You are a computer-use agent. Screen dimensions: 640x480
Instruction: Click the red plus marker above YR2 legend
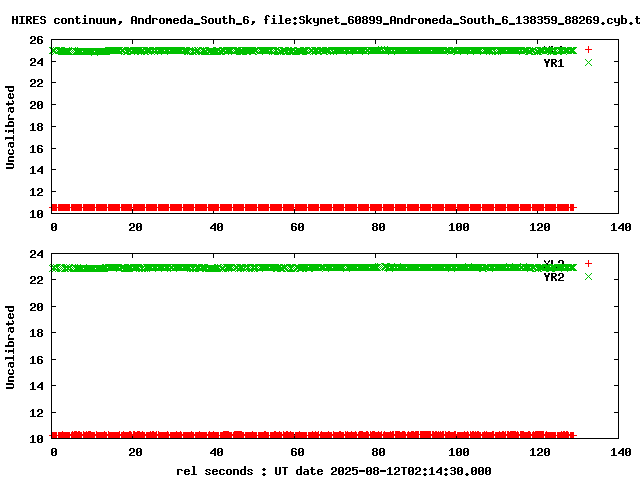(588, 264)
